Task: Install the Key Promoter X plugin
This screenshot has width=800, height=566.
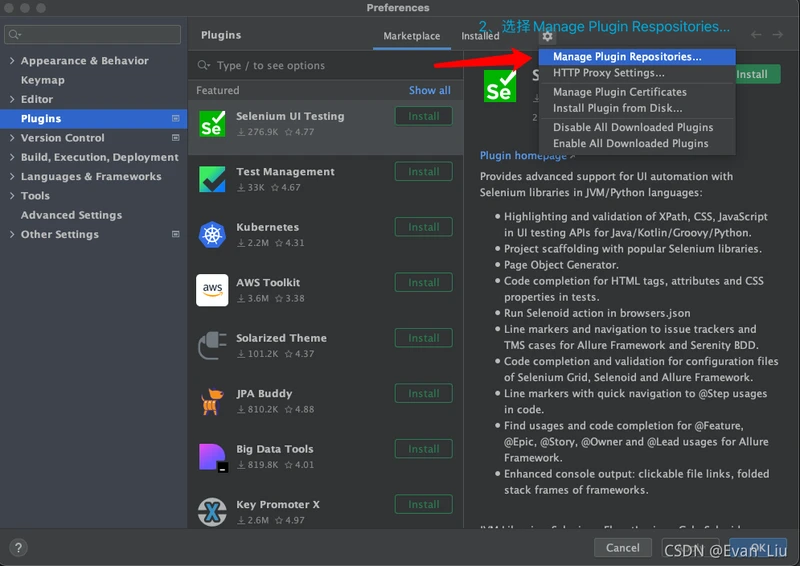Action: click(x=423, y=504)
